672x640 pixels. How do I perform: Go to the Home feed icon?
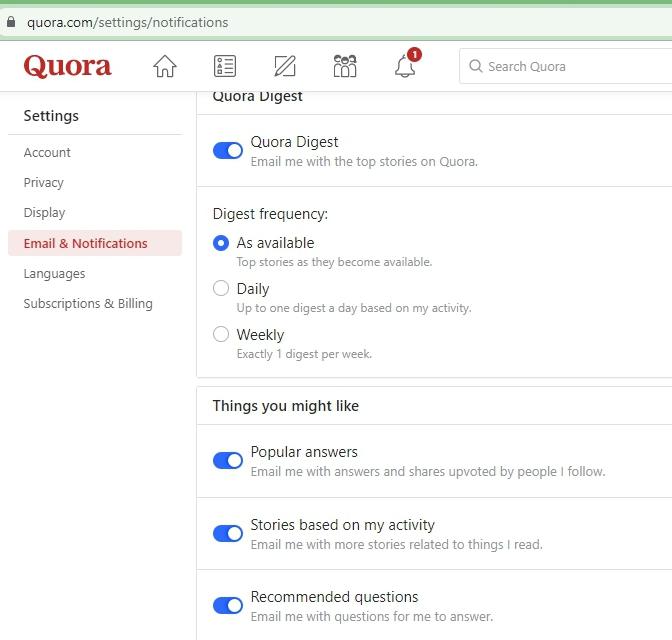tap(165, 66)
